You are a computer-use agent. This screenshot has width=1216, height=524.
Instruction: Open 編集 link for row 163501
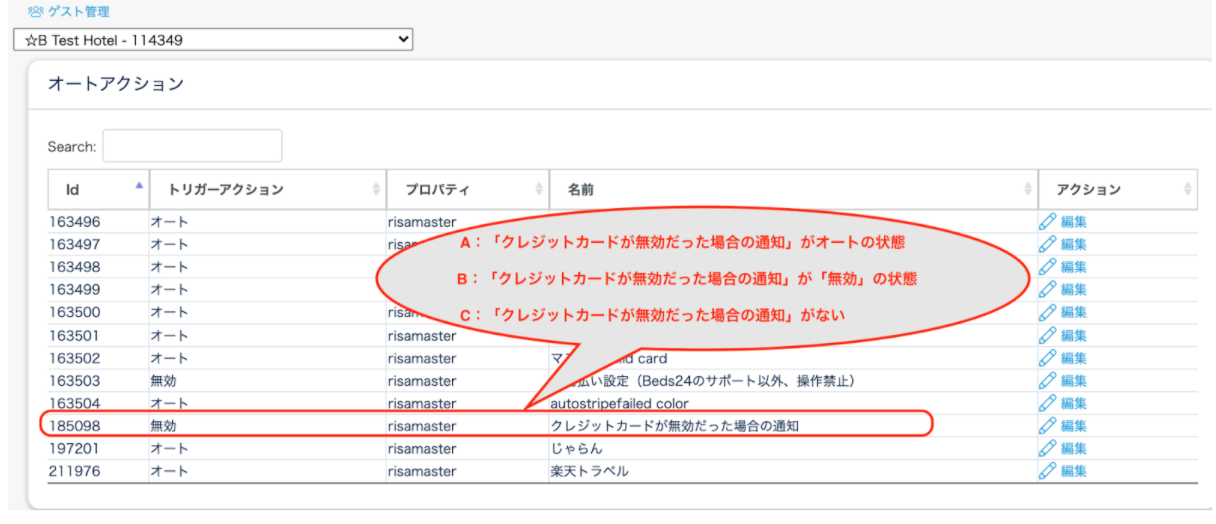[x=1073, y=336]
